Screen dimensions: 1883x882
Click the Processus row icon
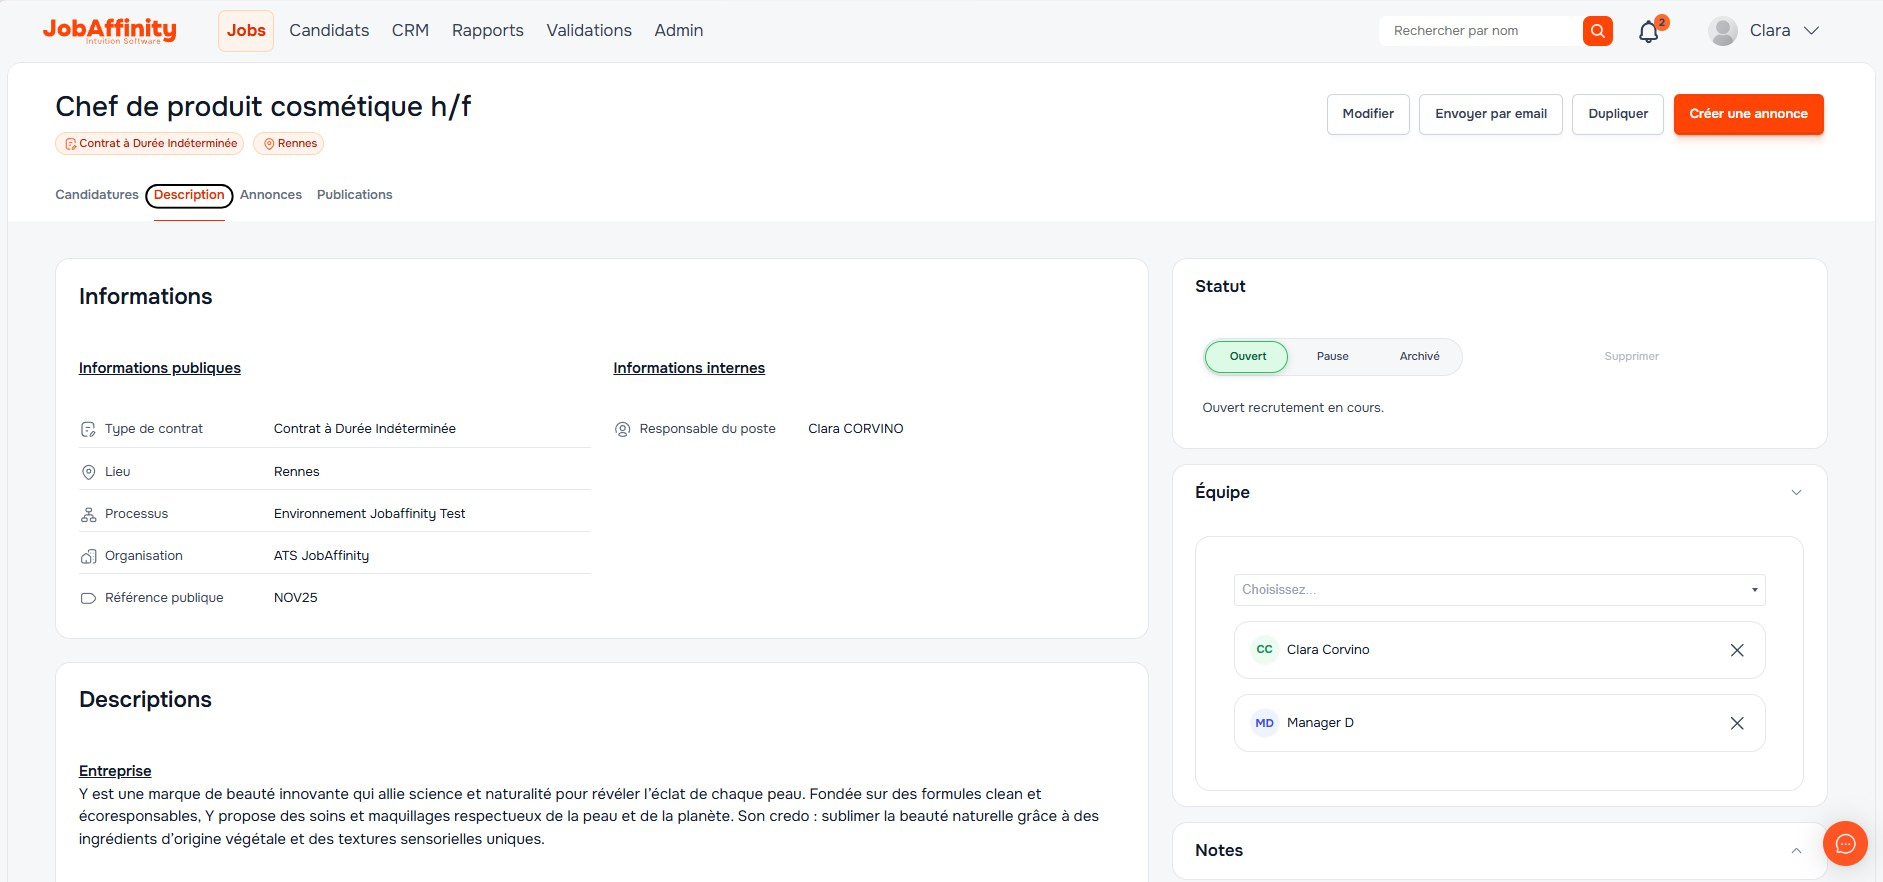[88, 514]
